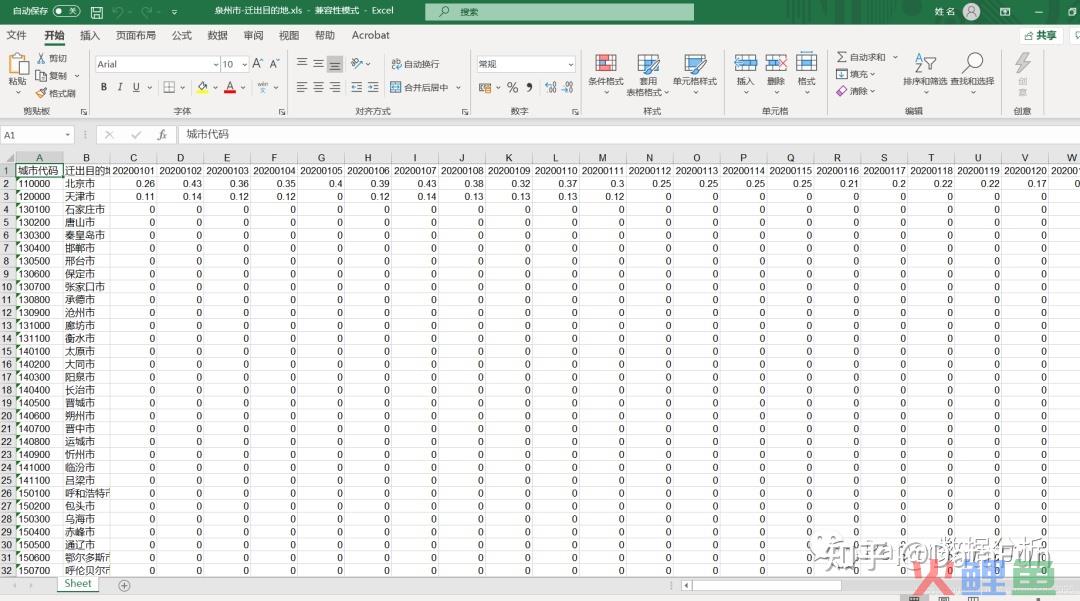Increase font size with the large A

(x=258, y=63)
